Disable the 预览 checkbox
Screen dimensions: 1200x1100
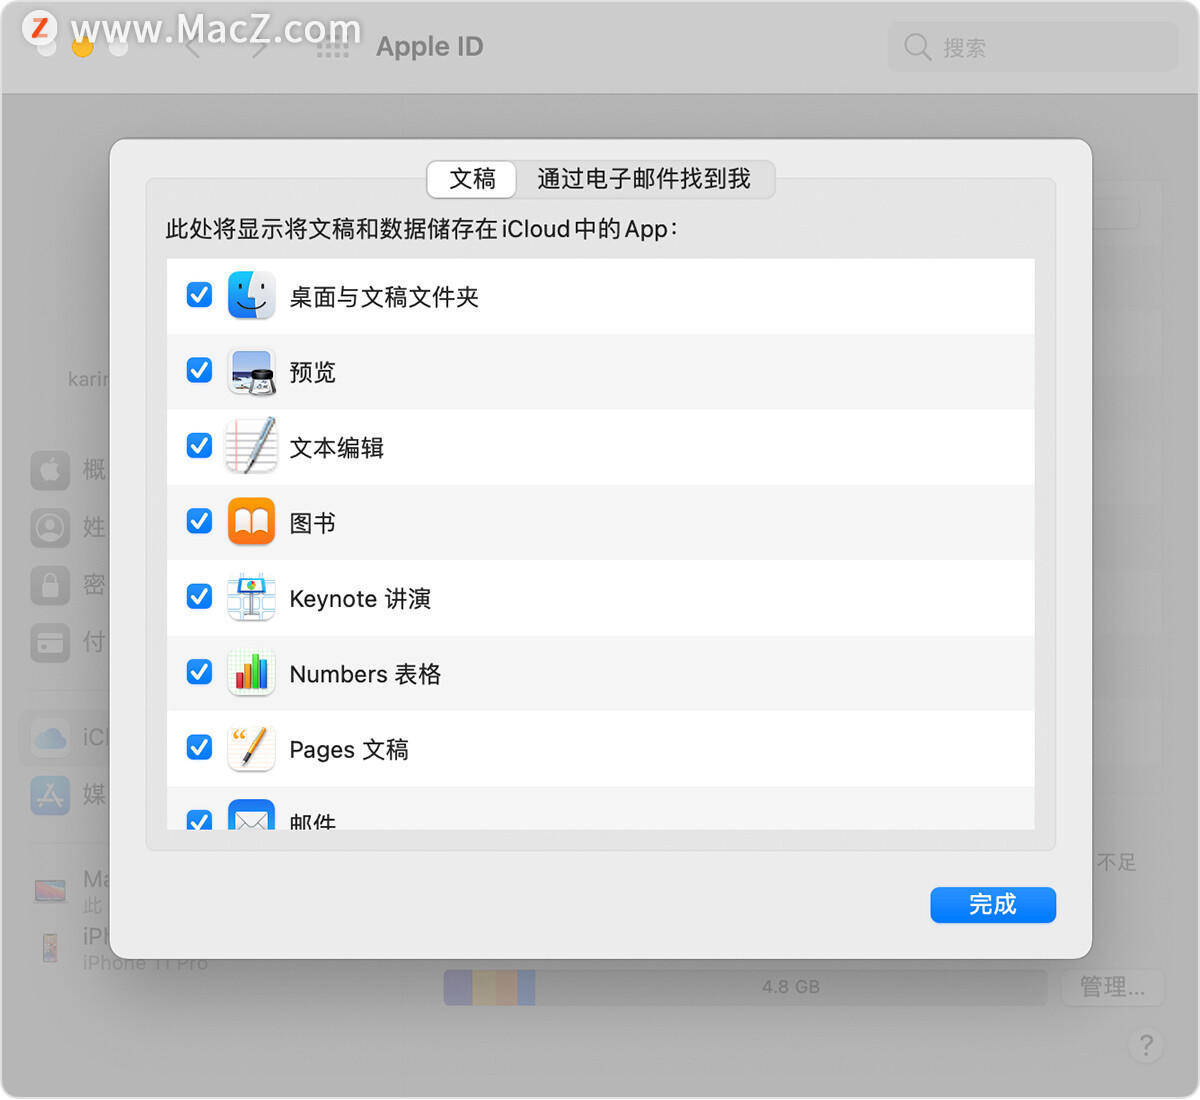pyautogui.click(x=200, y=370)
